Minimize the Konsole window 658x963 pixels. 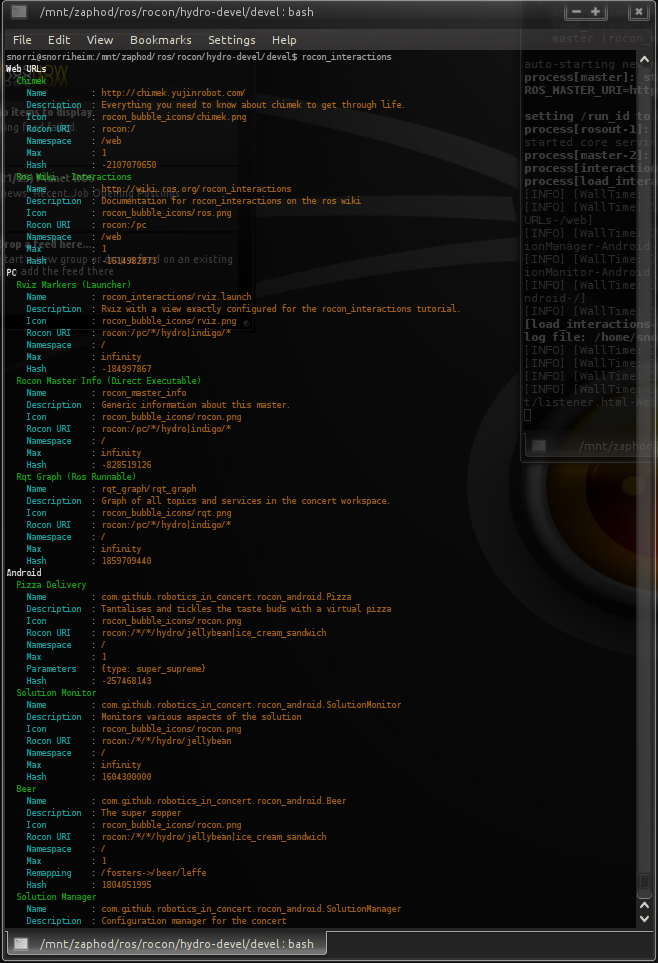[x=575, y=12]
